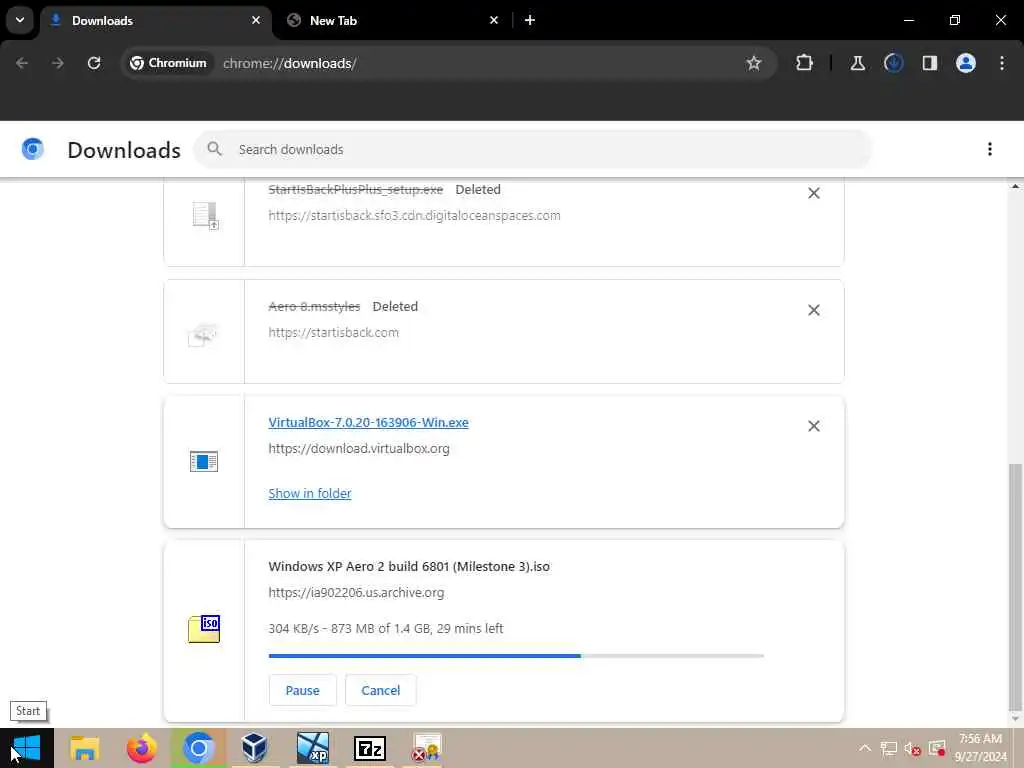Show VirtualBox installer in folder
The height and width of the screenshot is (768, 1024).
(x=310, y=494)
